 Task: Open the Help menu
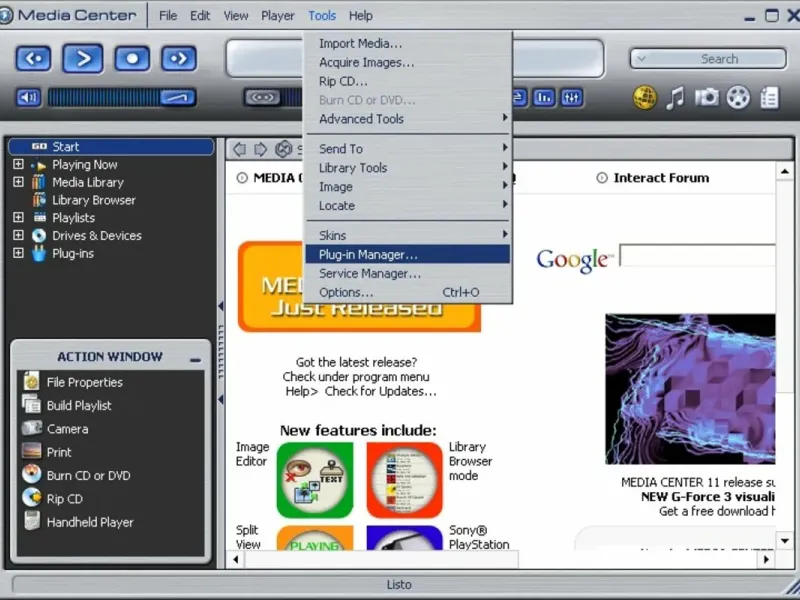pyautogui.click(x=361, y=16)
